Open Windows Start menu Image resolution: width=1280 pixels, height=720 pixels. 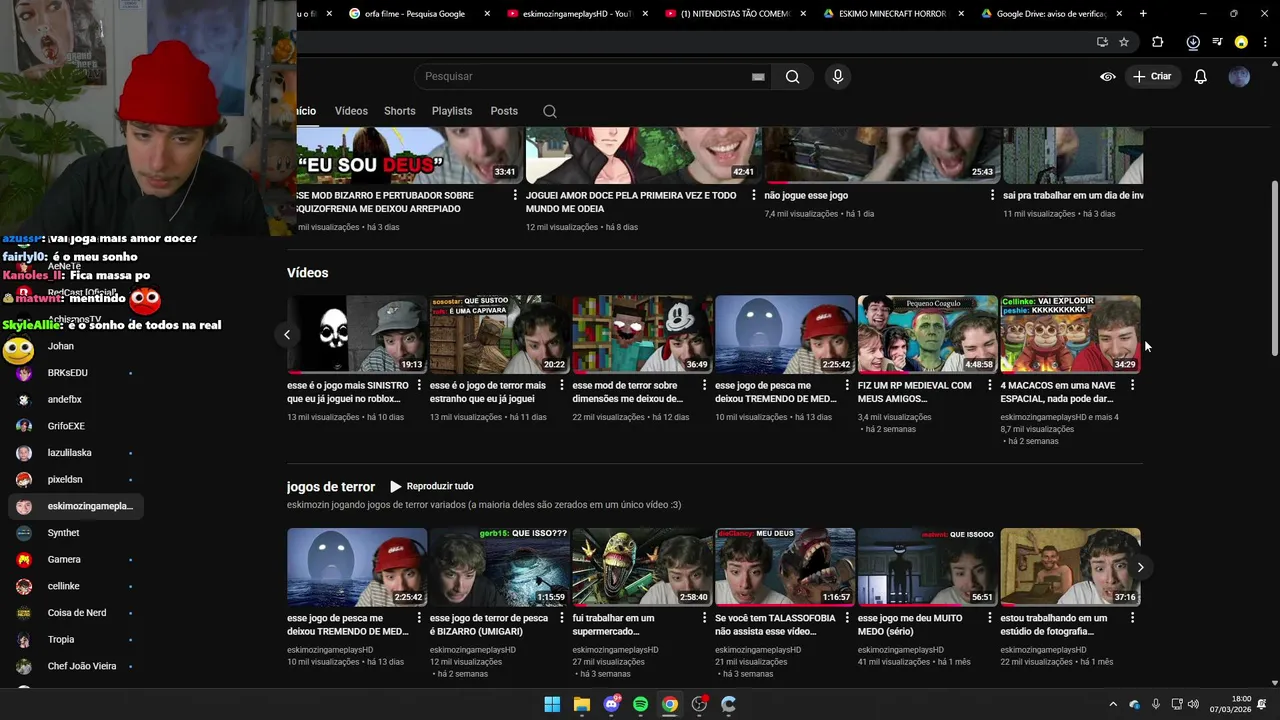pyautogui.click(x=552, y=704)
